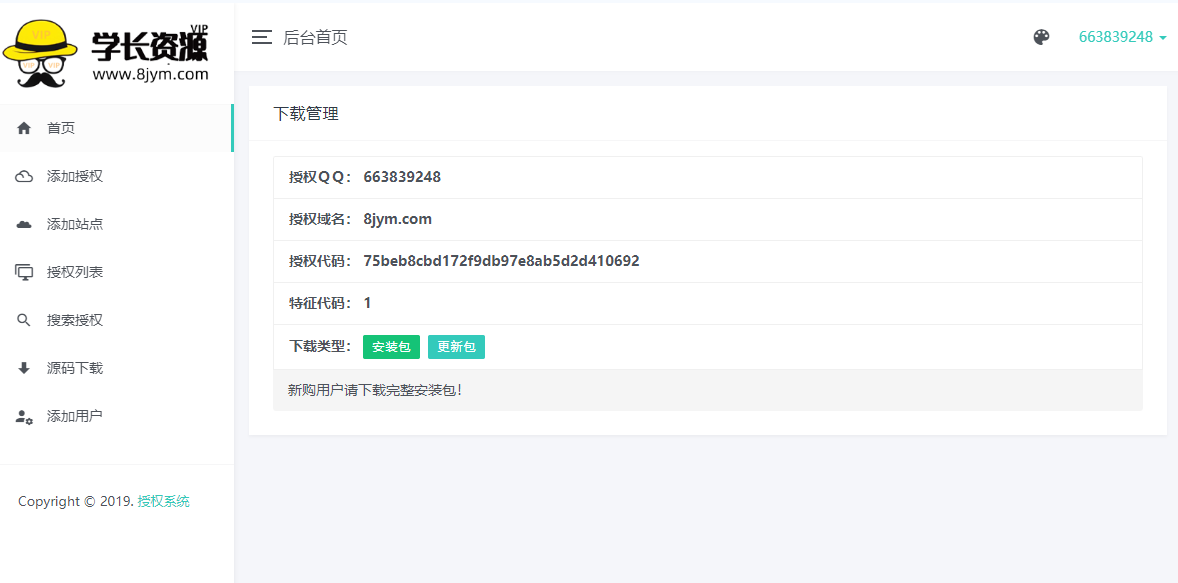Viewport: 1178px width, 583px height.
Task: Open the 授权列表 sidebar menu item
Action: [x=75, y=272]
